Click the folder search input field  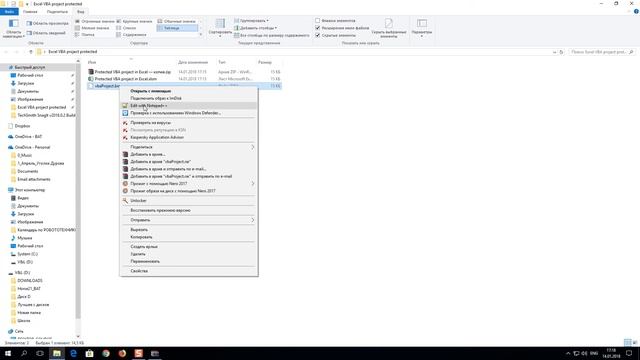602,52
